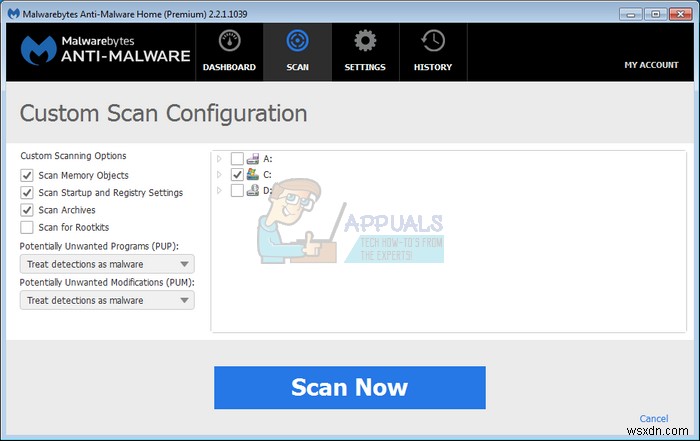Expand the C: drive tree node
The image size is (700, 441).
pyautogui.click(x=219, y=175)
